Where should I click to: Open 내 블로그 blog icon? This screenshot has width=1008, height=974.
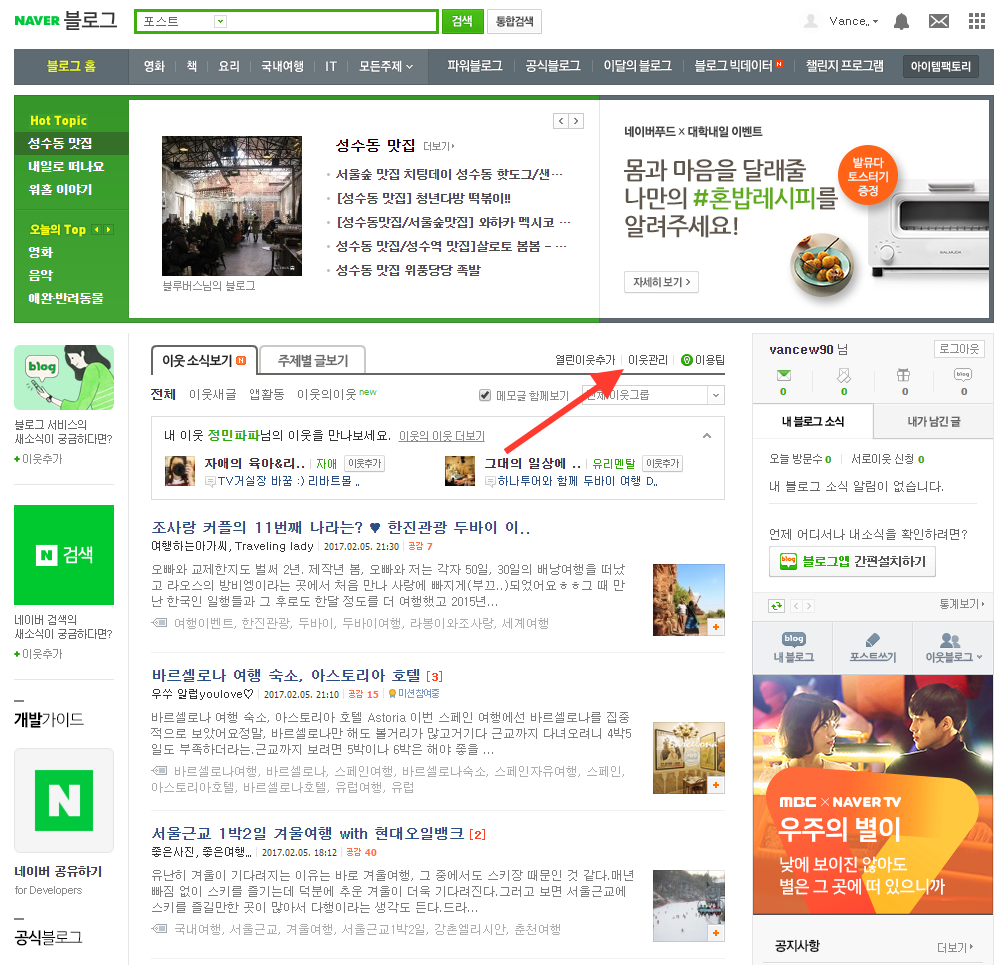793,647
